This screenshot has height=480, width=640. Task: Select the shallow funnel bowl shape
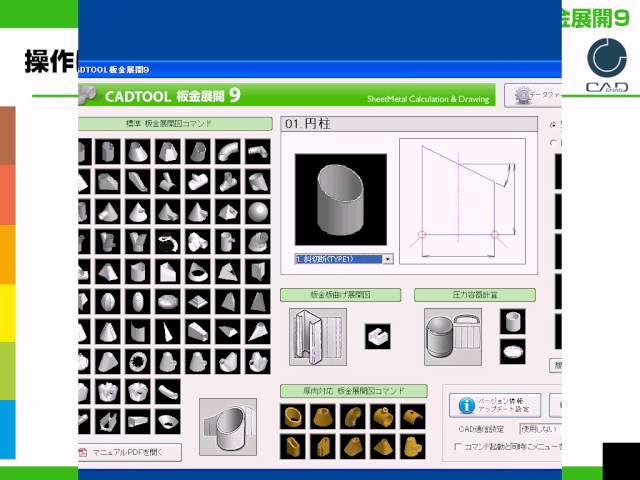point(168,422)
